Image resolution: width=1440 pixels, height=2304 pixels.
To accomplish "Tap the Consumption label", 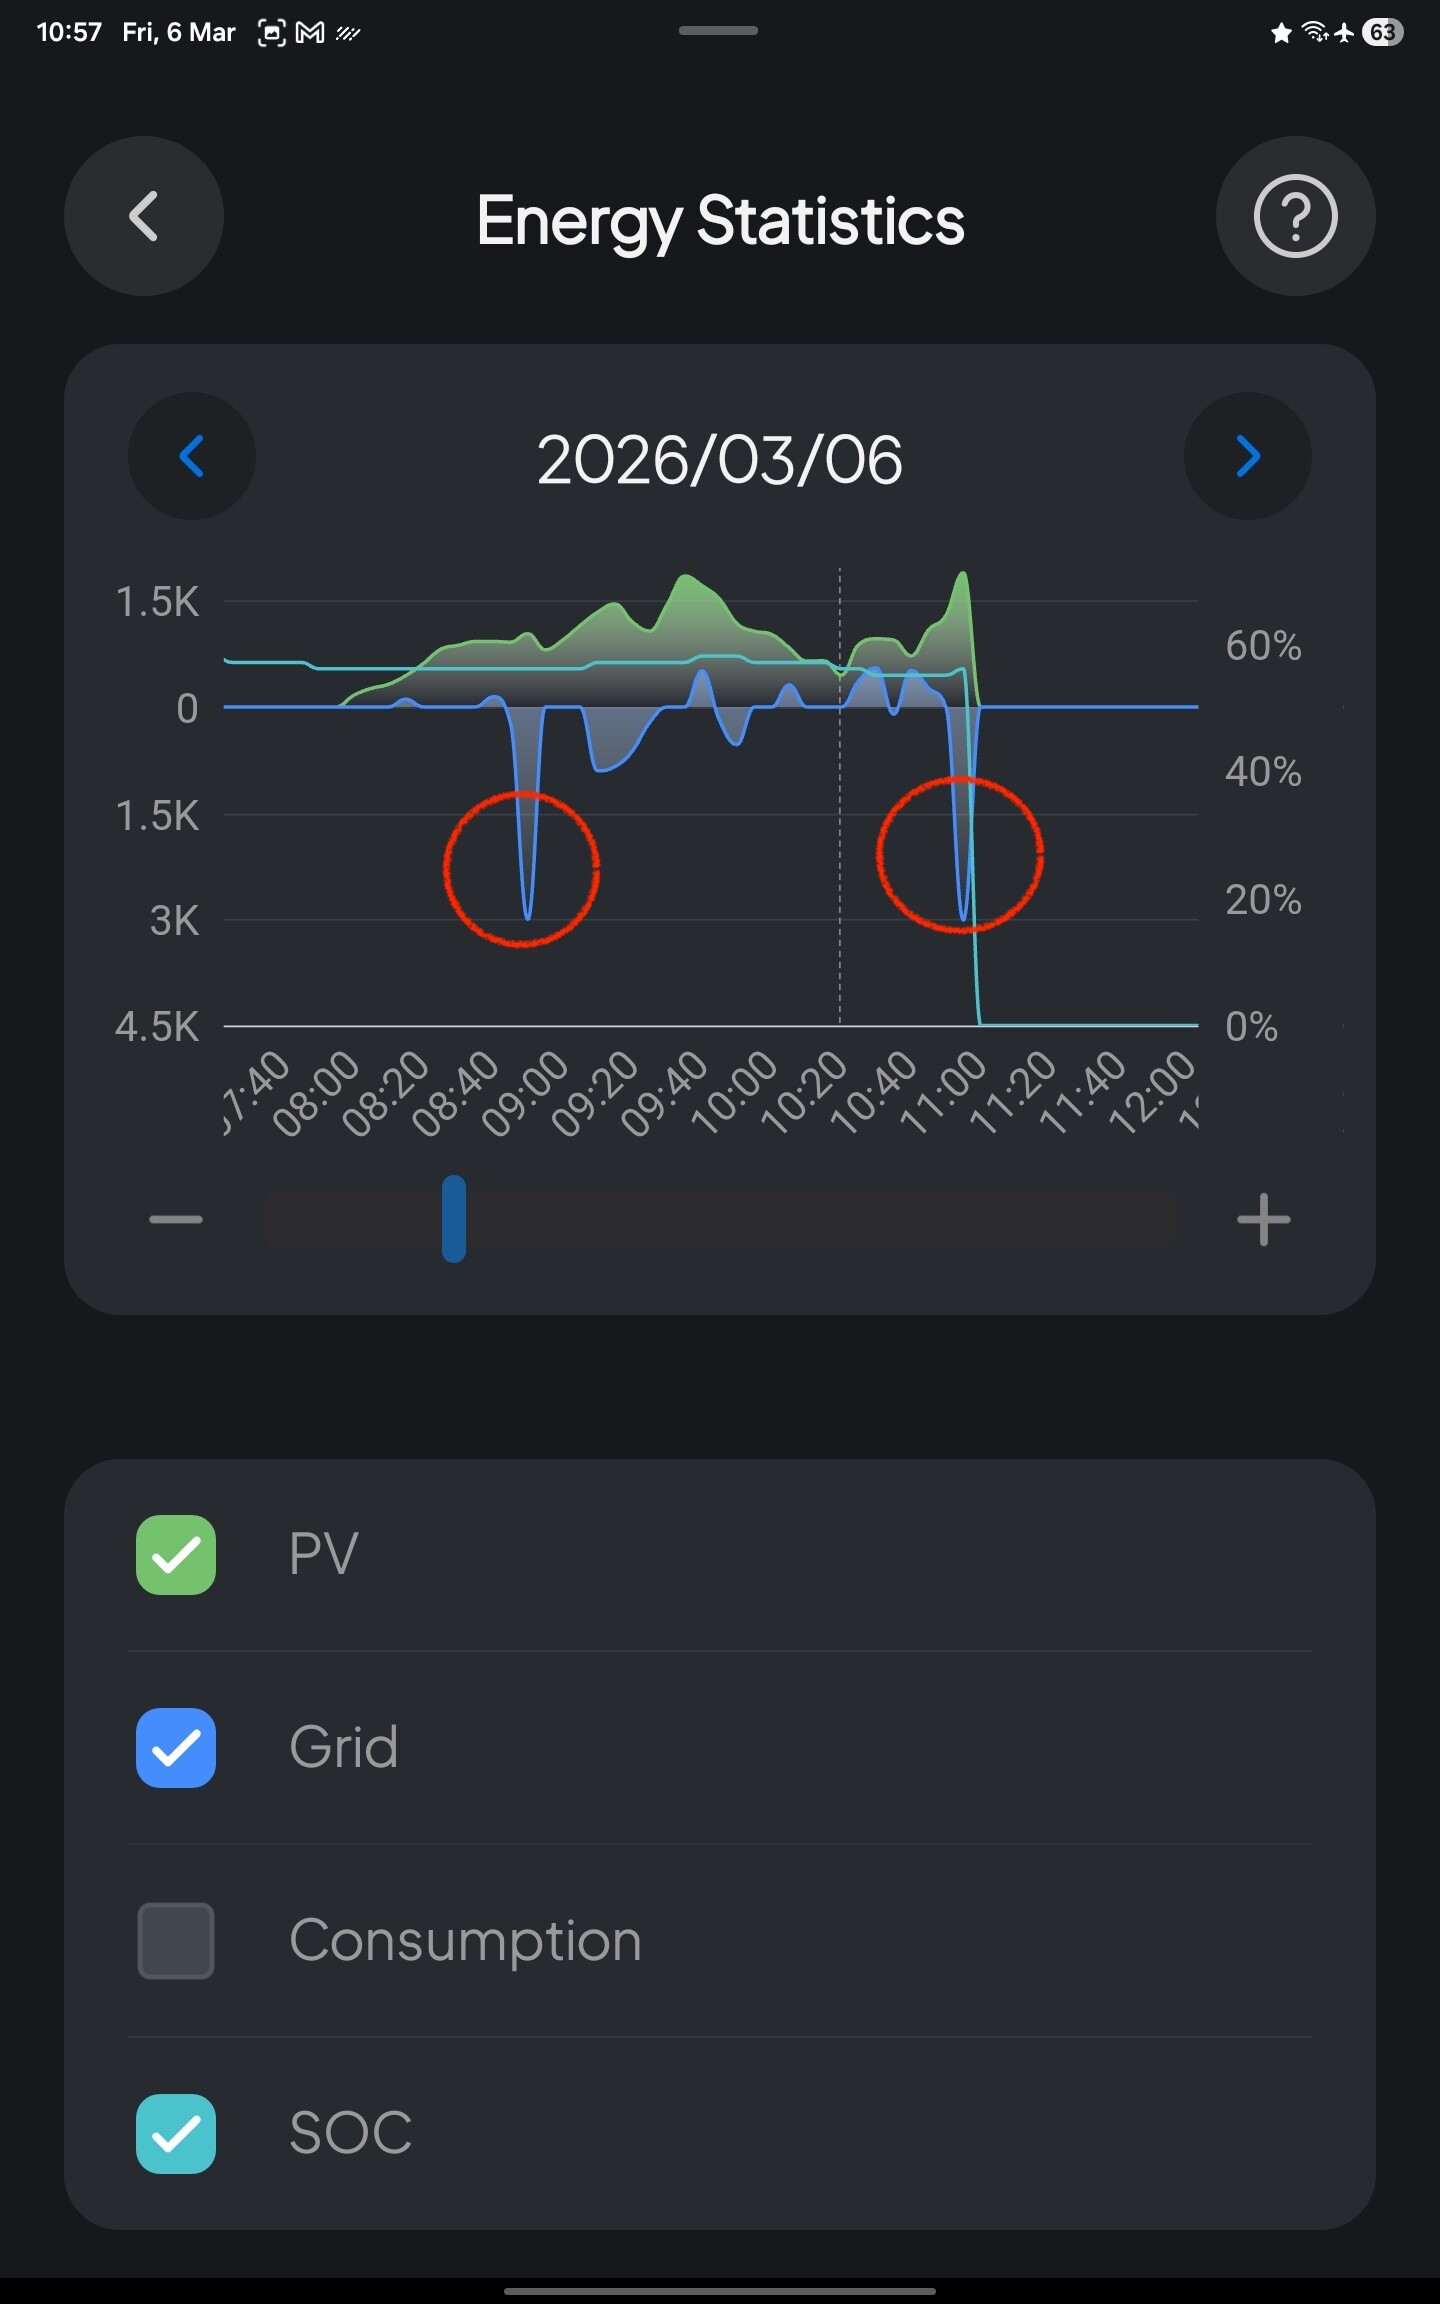I will click(x=465, y=1940).
